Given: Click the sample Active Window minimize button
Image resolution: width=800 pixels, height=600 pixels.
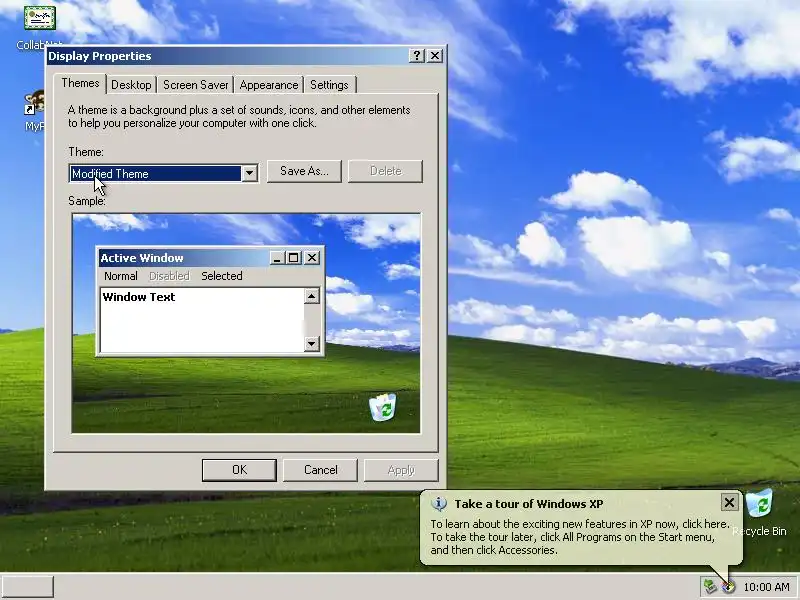Looking at the screenshot, I should (x=277, y=258).
